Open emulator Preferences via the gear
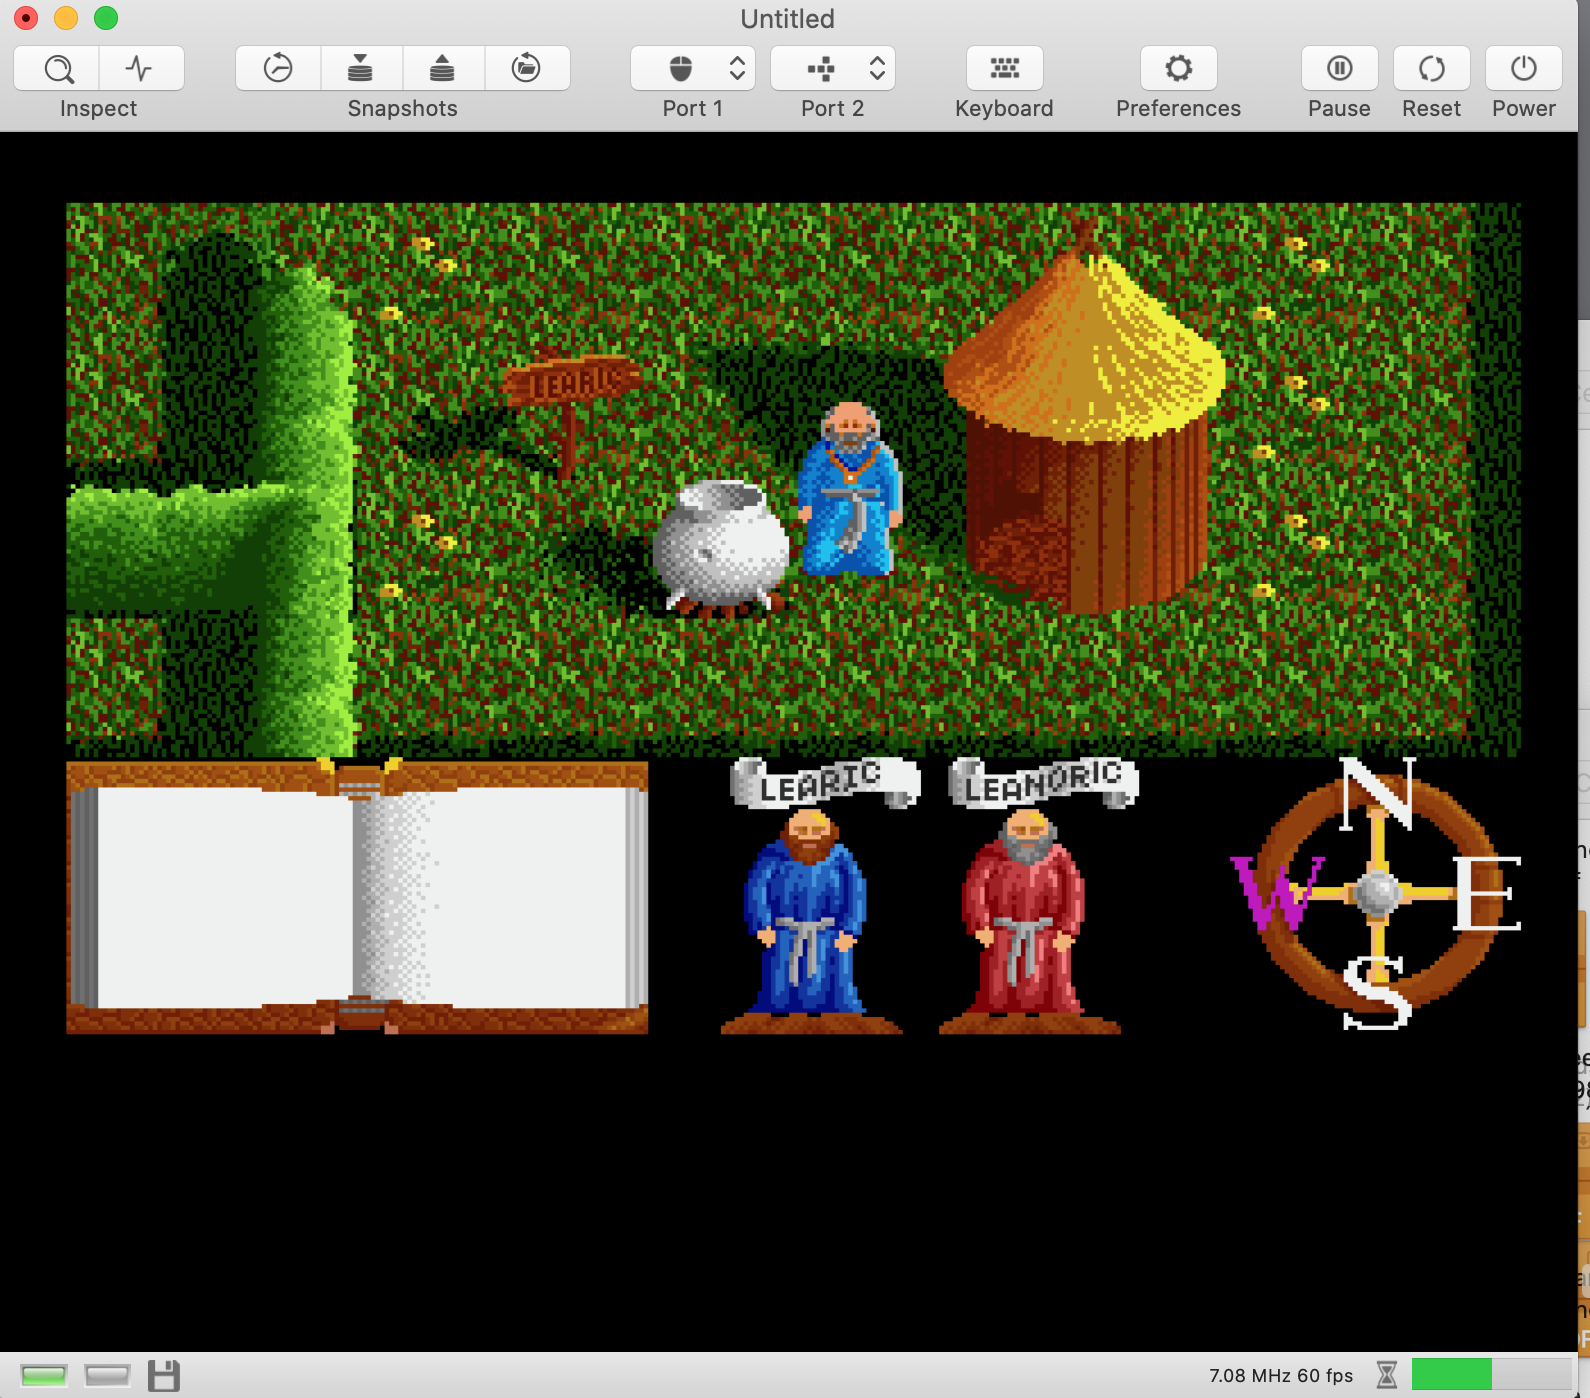Image resolution: width=1590 pixels, height=1398 pixels. coord(1179,68)
